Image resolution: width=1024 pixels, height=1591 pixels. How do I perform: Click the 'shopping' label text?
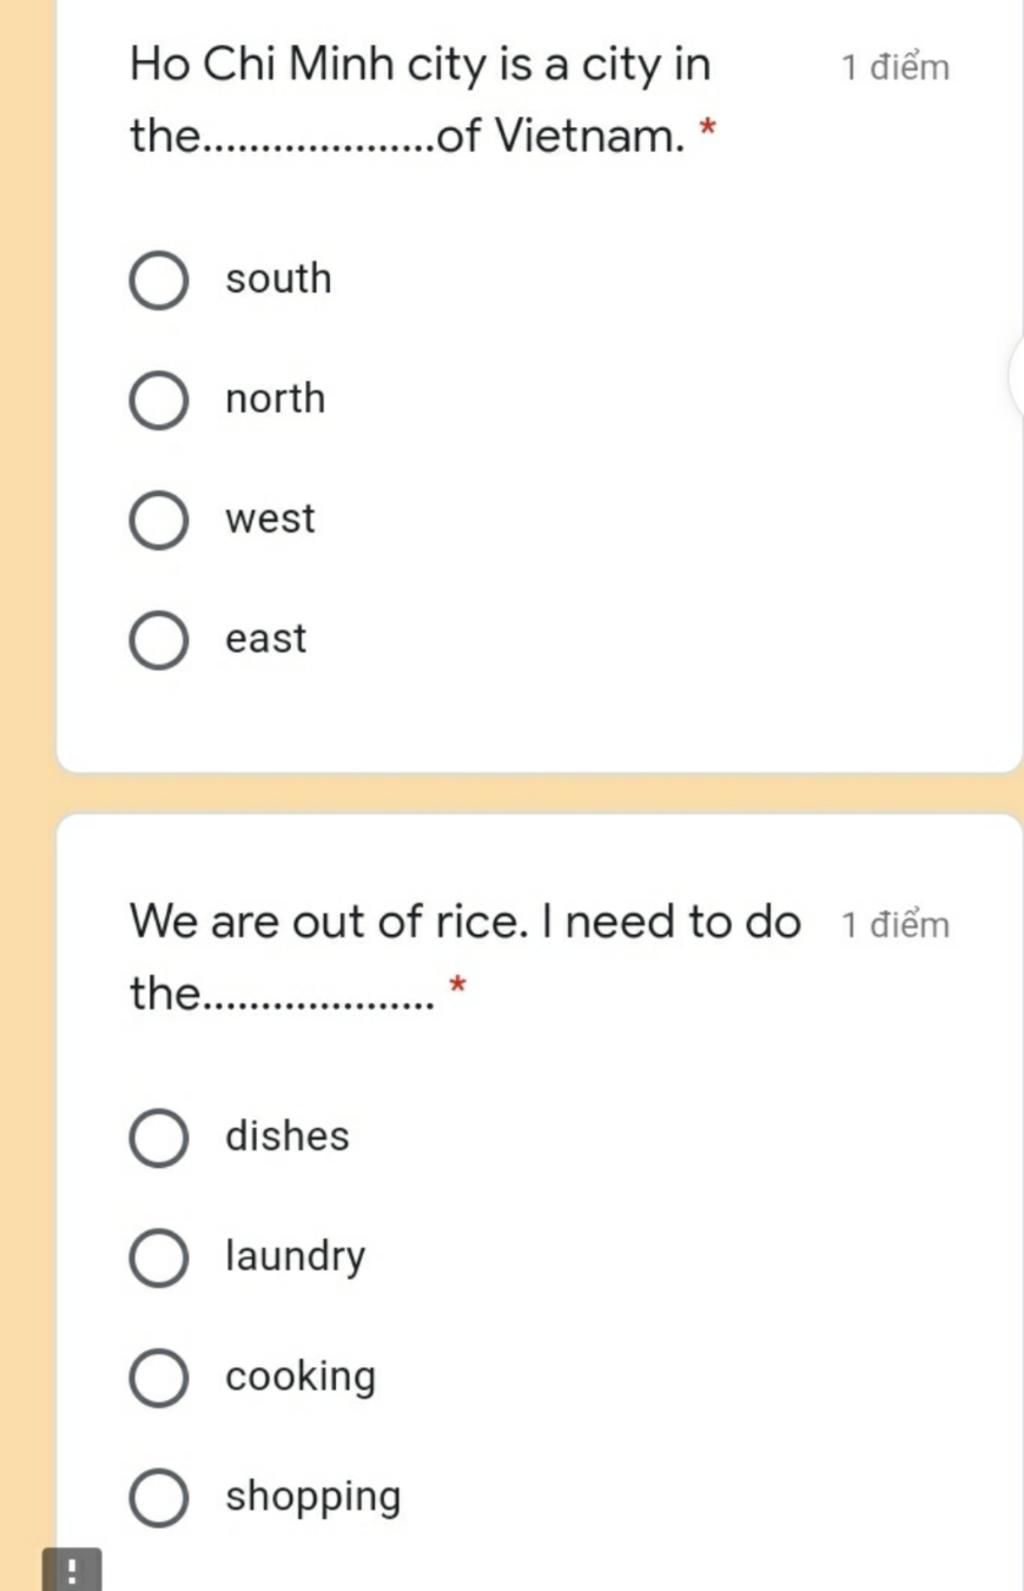pos(313,1498)
